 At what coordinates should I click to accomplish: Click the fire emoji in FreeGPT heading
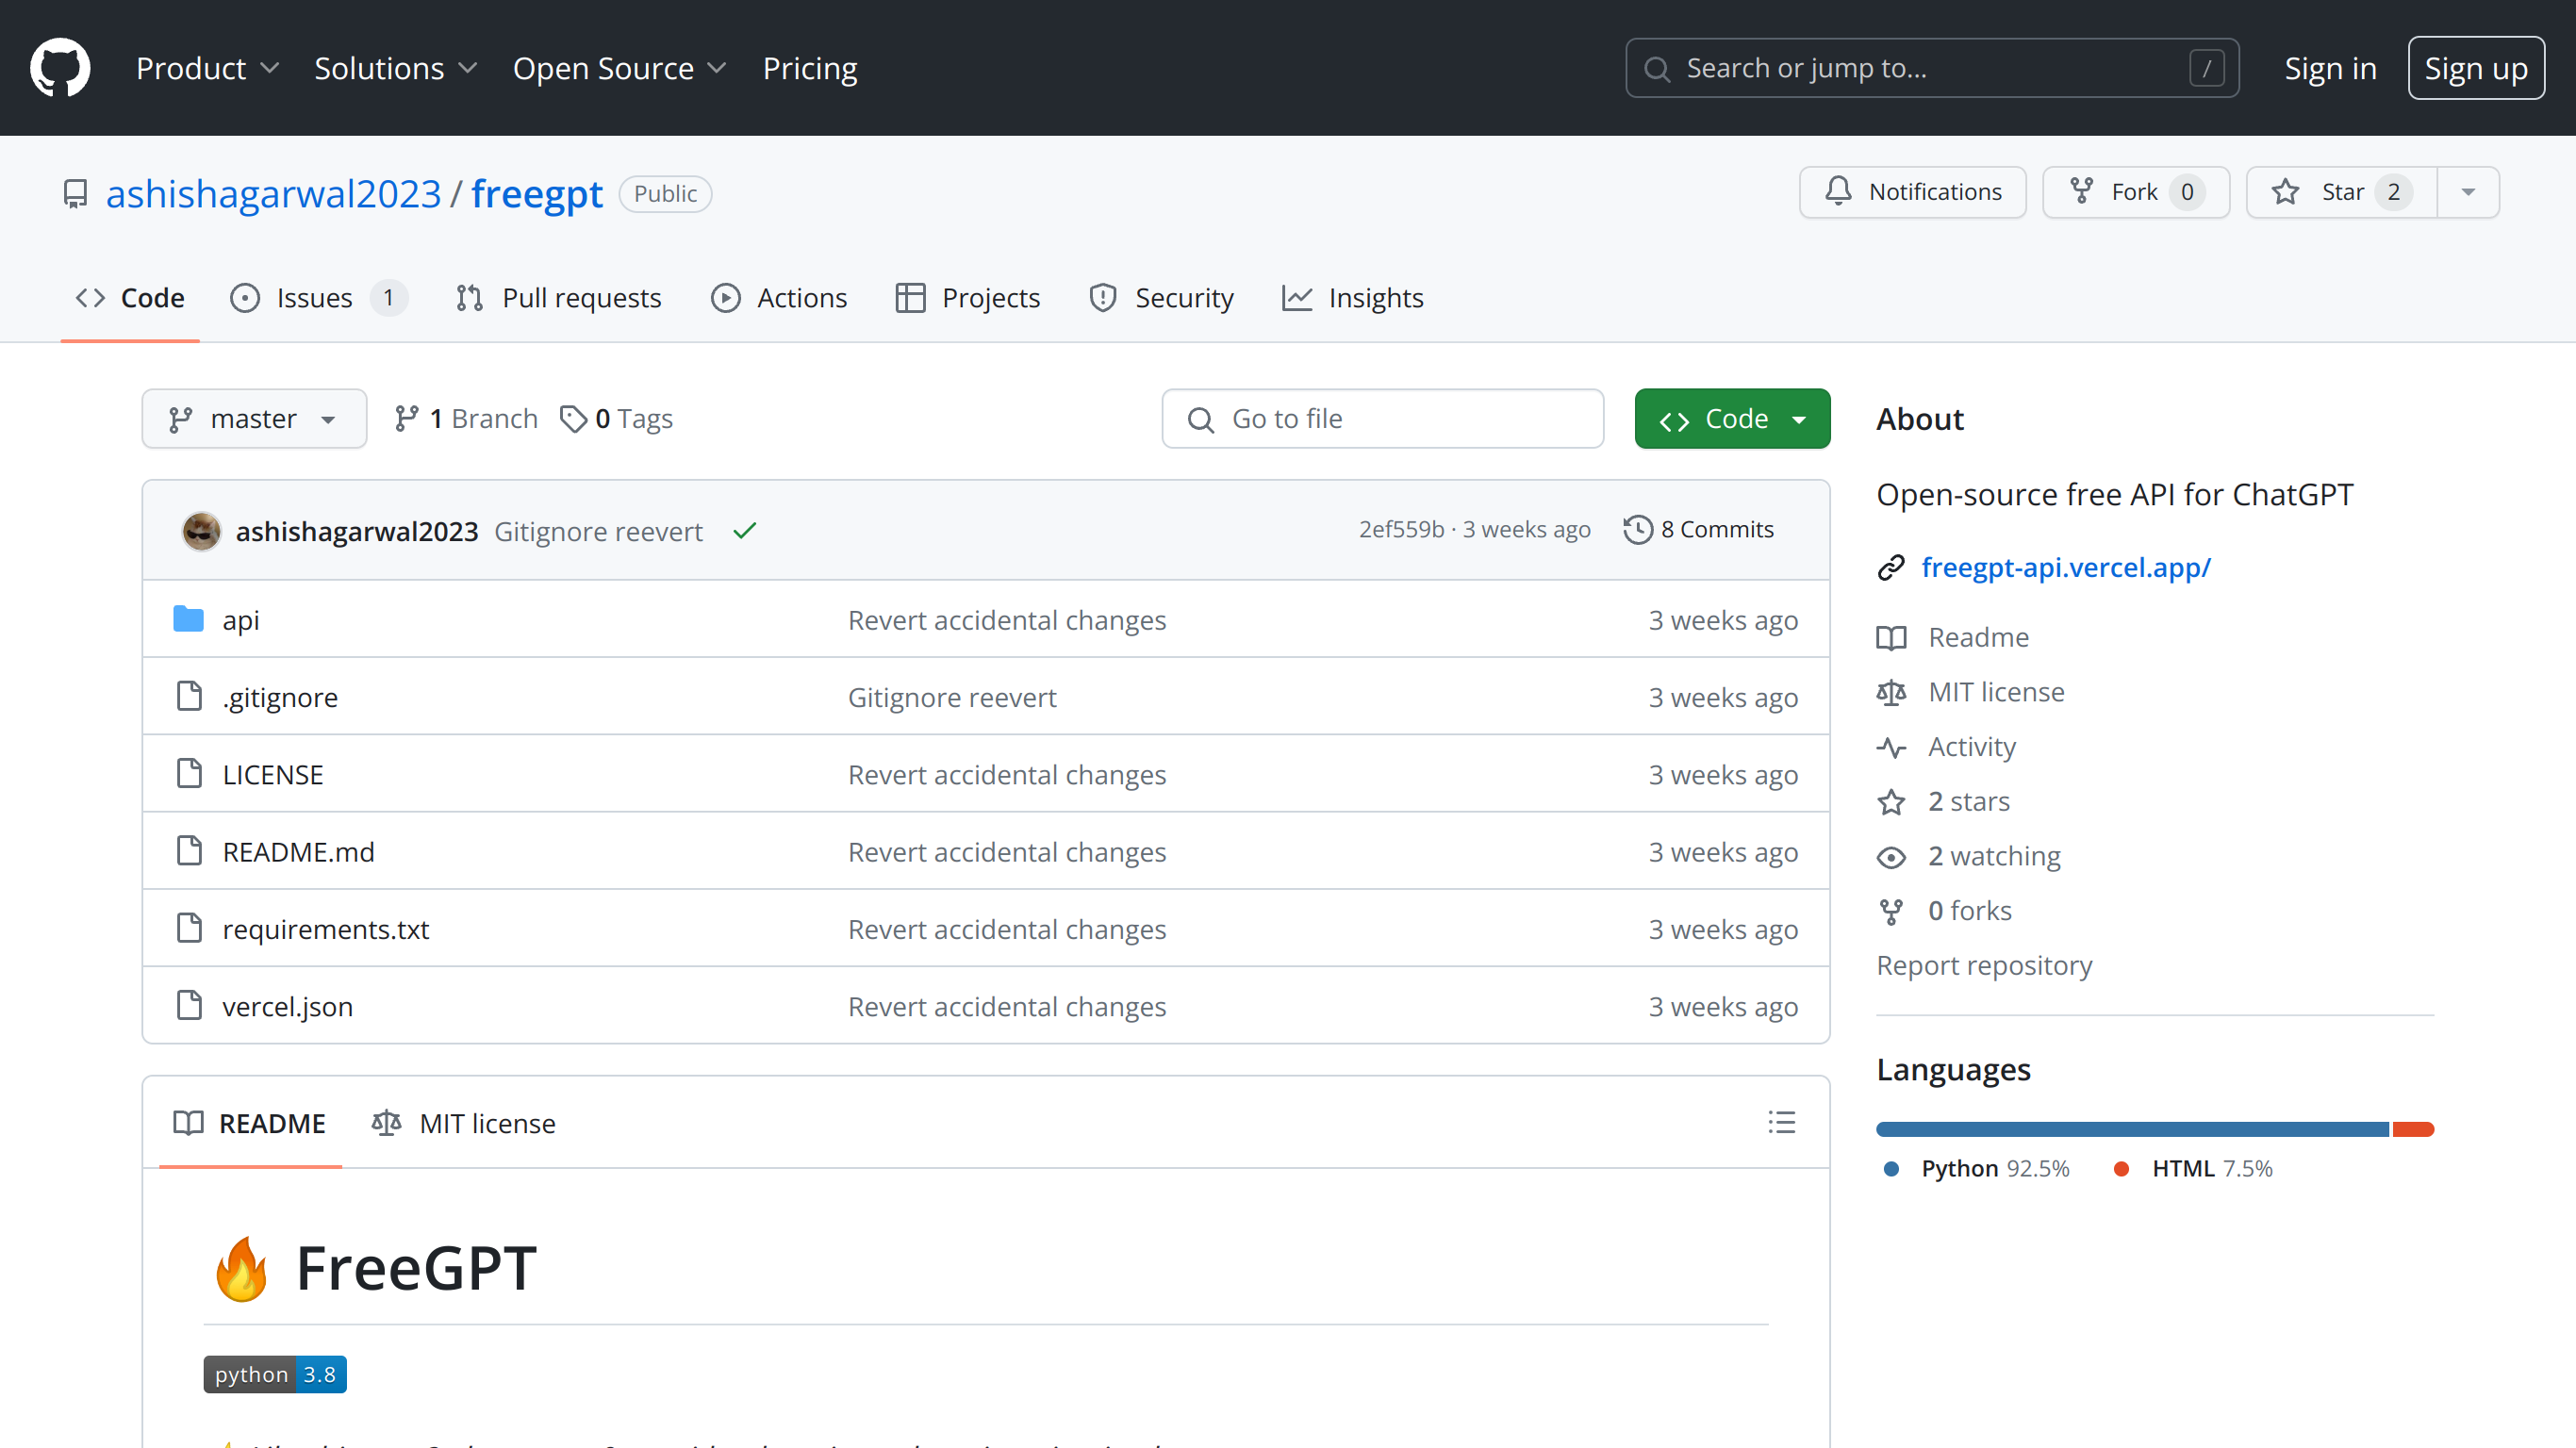tap(241, 1268)
